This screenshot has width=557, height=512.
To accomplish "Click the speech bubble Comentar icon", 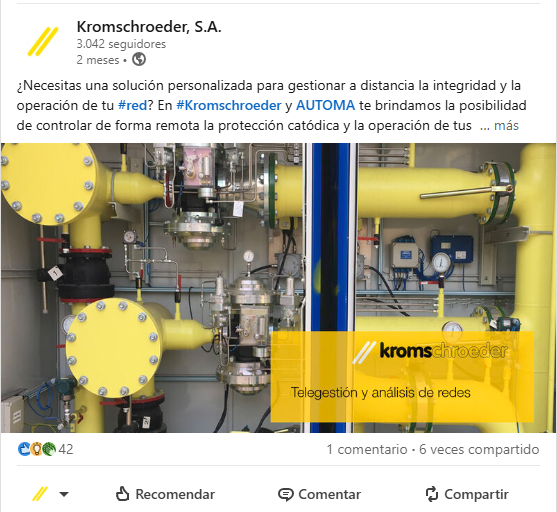I will [x=286, y=494].
